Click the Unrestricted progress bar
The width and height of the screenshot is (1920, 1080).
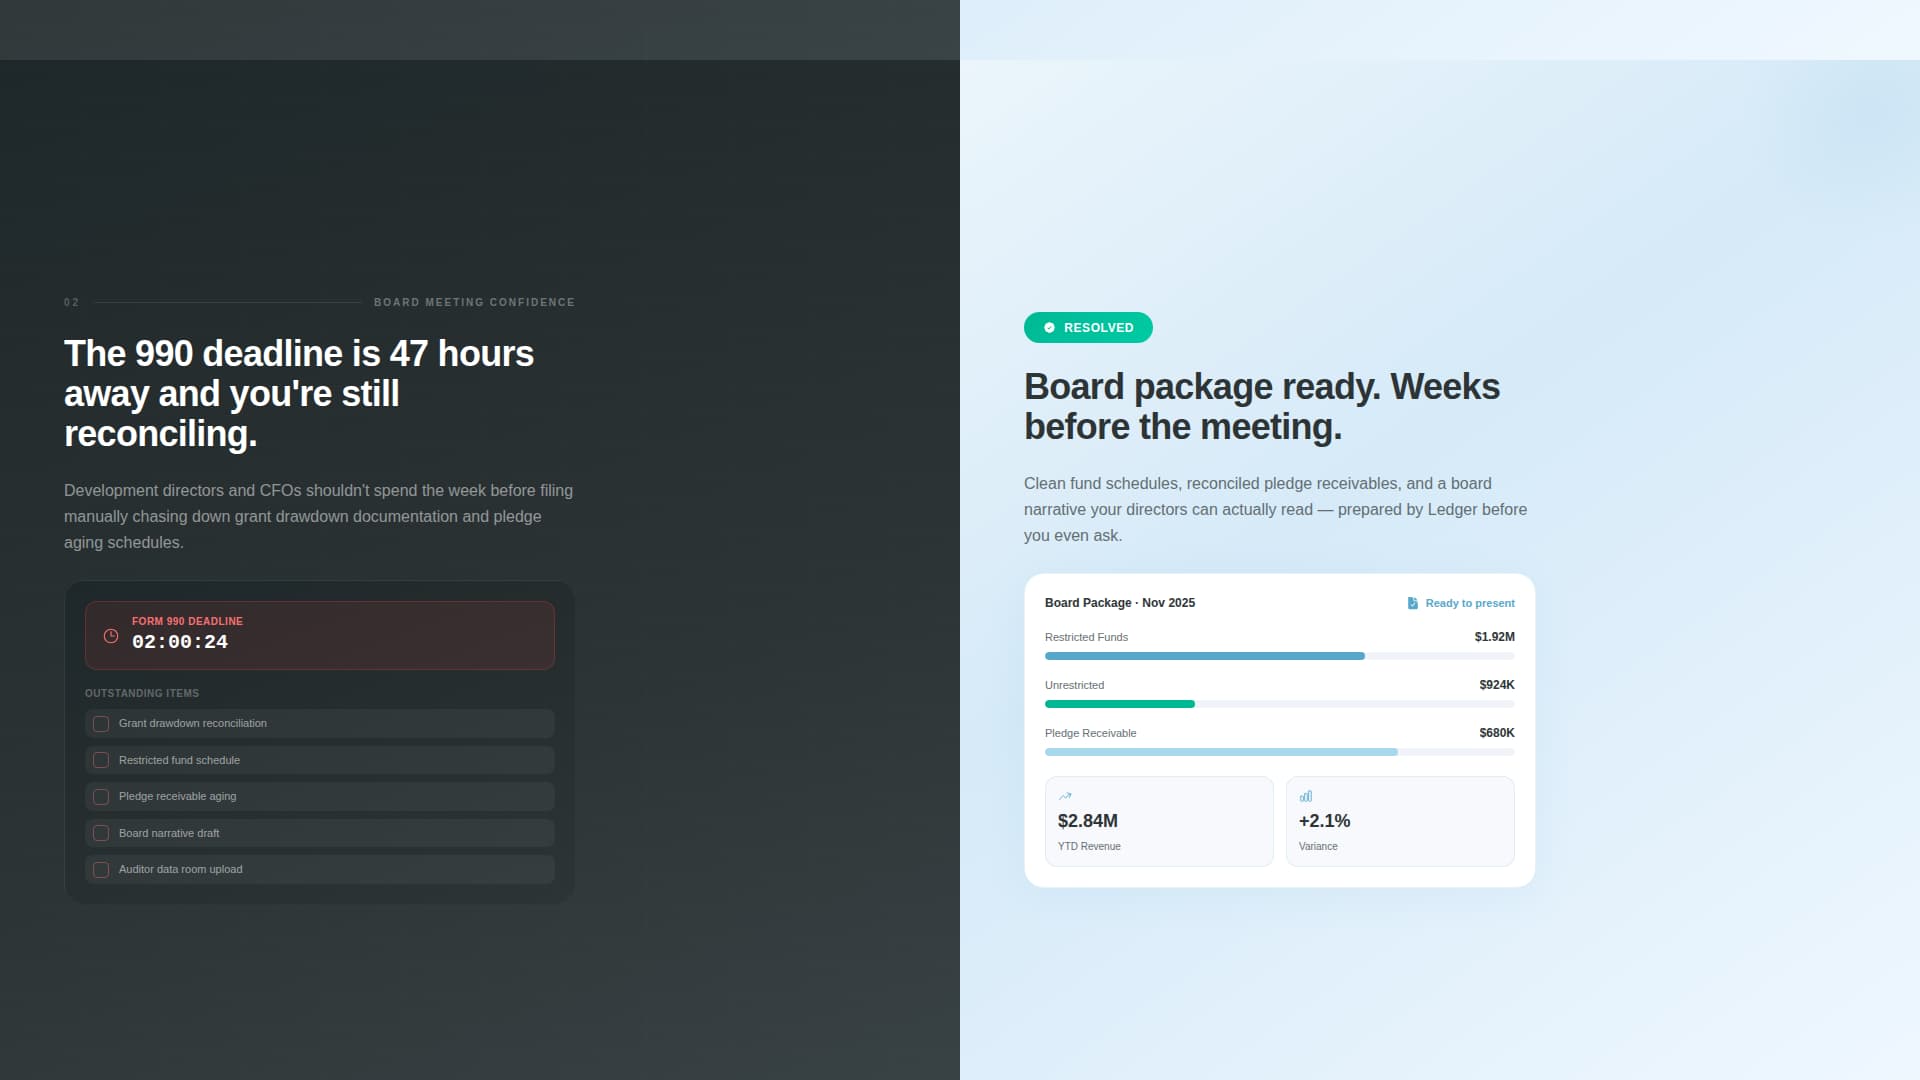(1280, 704)
